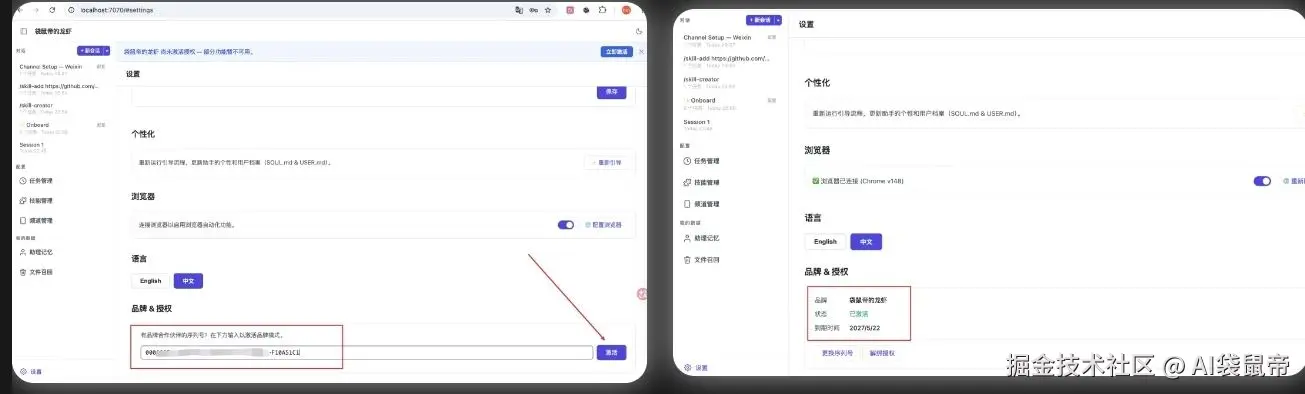Select 中文 language in left window
Screen dimensions: 1305x394
pos(189,281)
